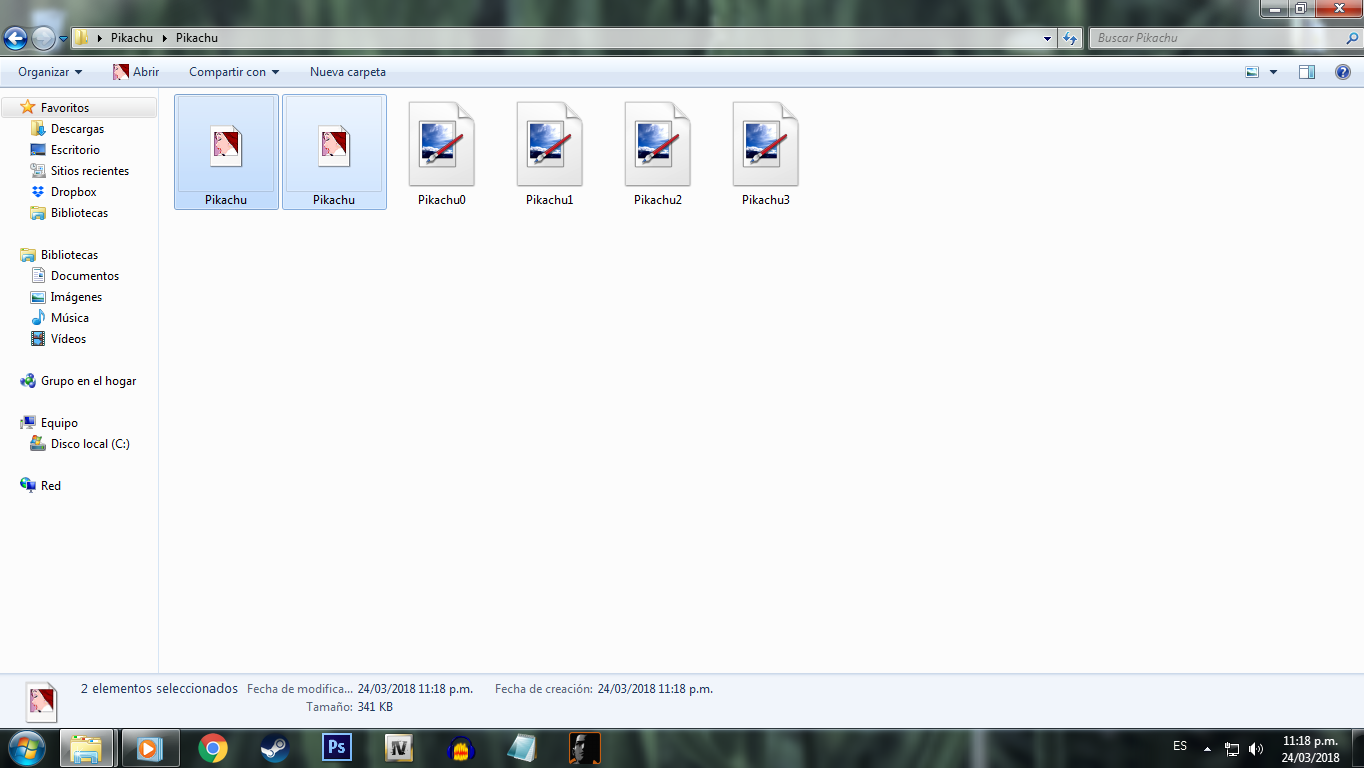Click the "2 elementos seleccionados" text

pyautogui.click(x=159, y=689)
